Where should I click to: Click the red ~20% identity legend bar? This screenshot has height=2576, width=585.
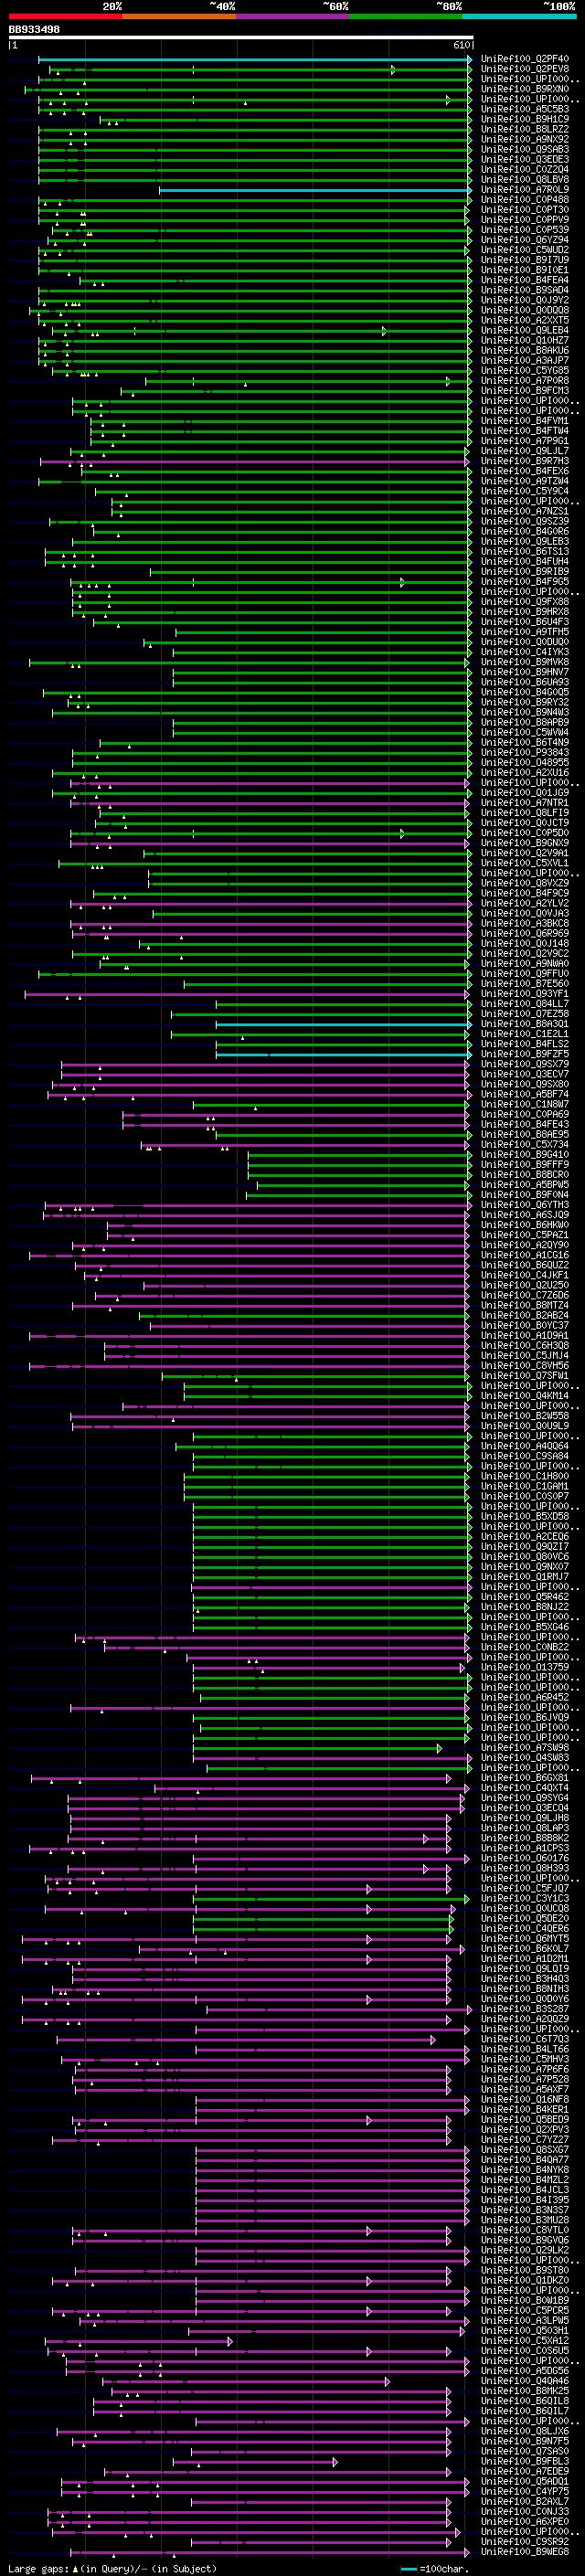point(65,16)
